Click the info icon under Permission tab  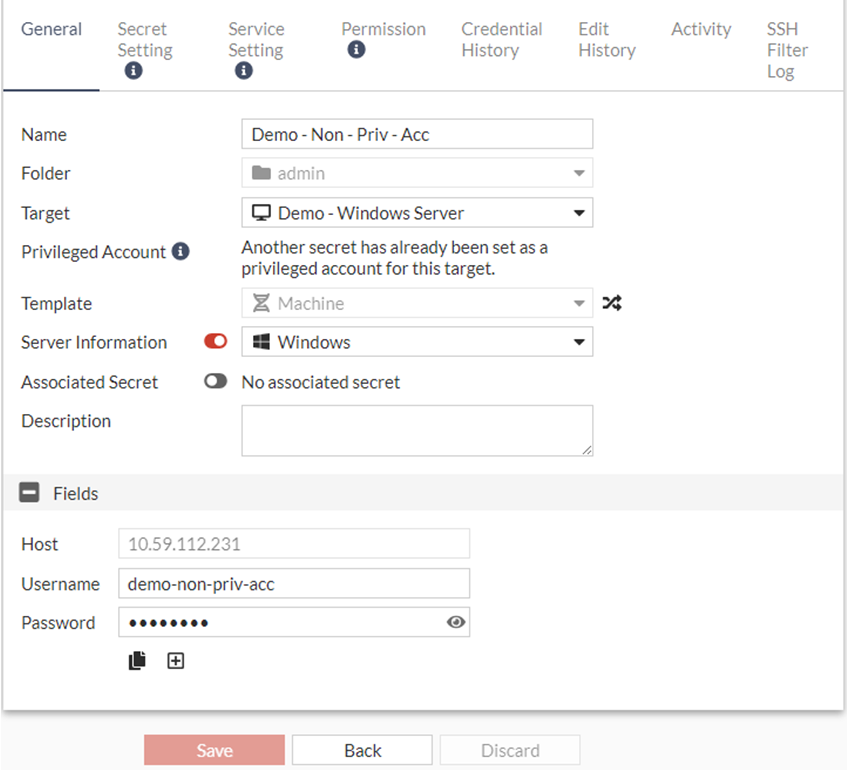(357, 50)
